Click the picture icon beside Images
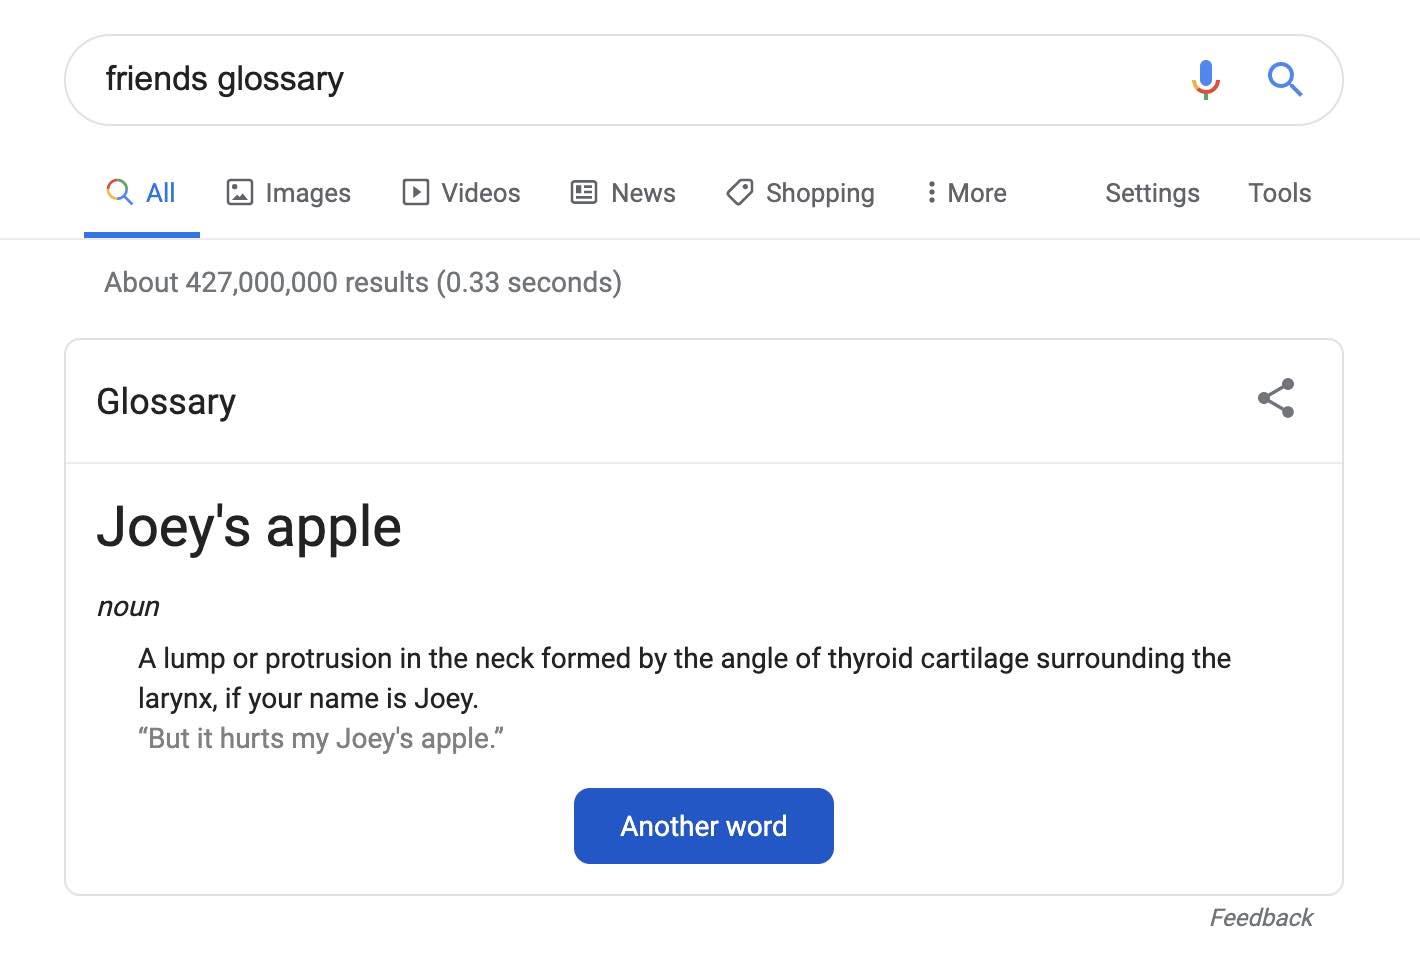This screenshot has width=1420, height=960. [240, 192]
